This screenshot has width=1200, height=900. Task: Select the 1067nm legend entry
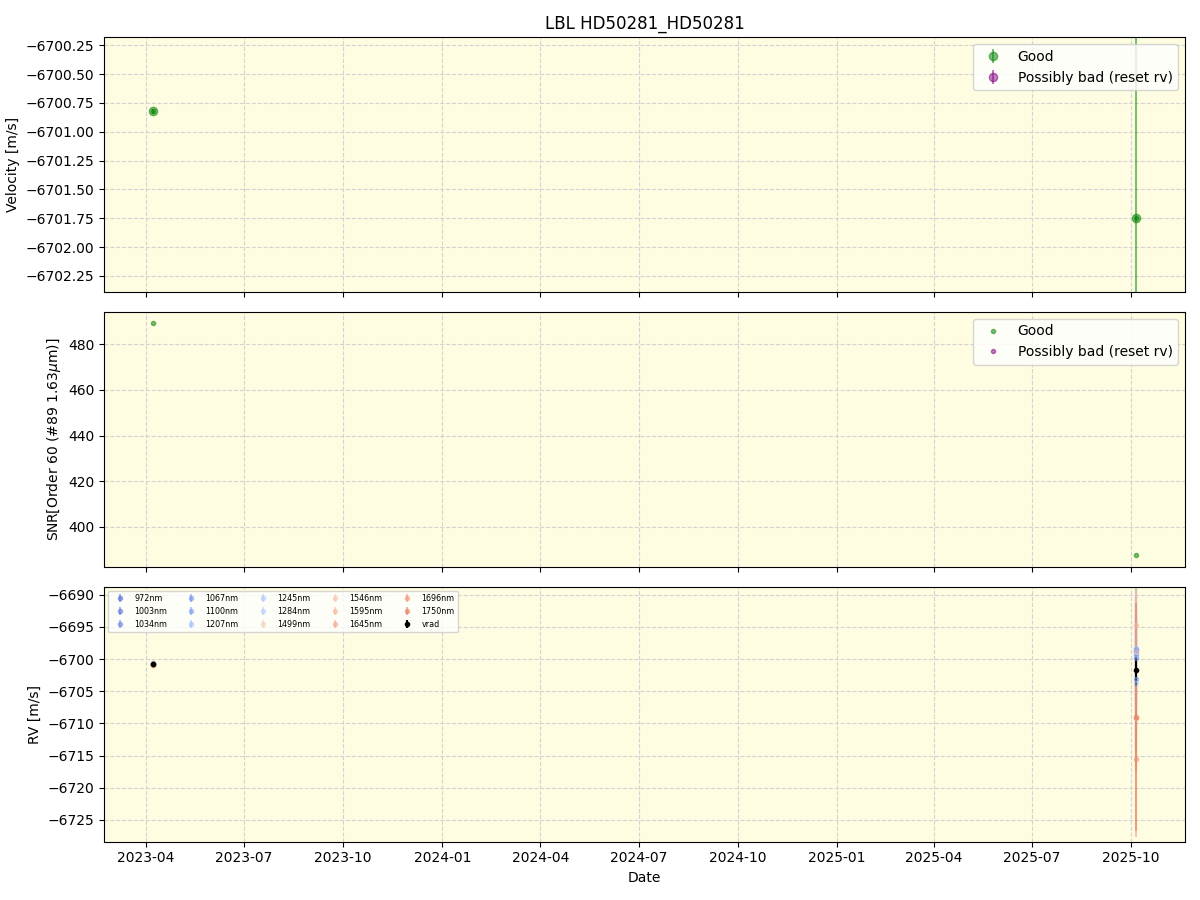pyautogui.click(x=191, y=598)
